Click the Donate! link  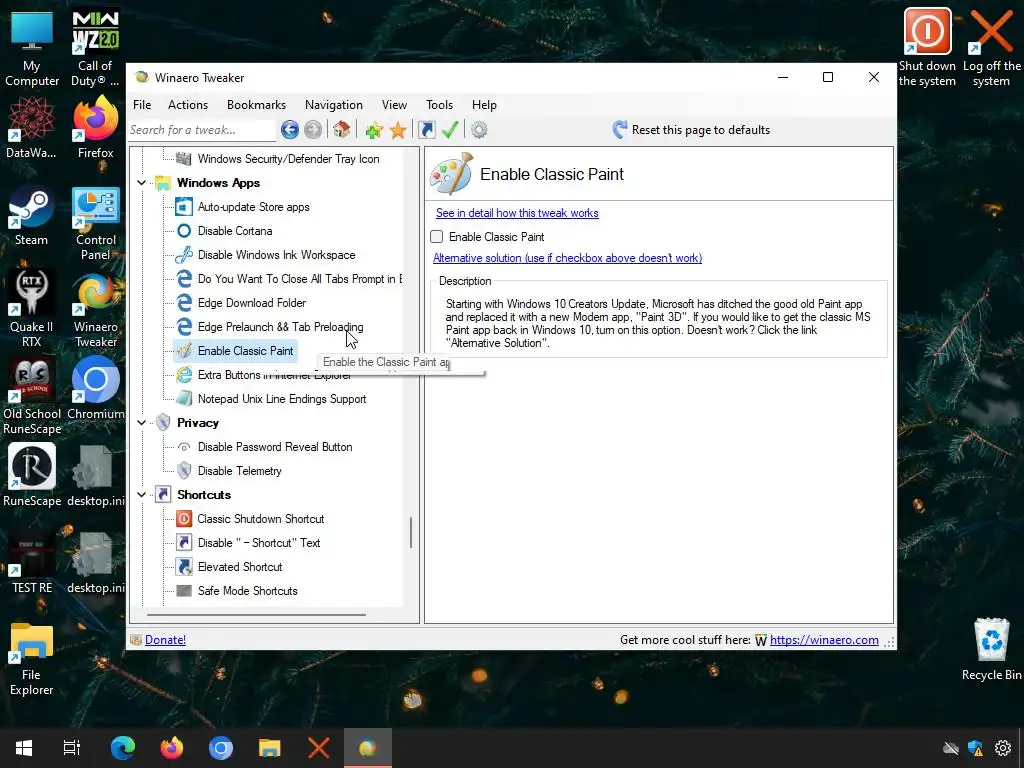(165, 640)
